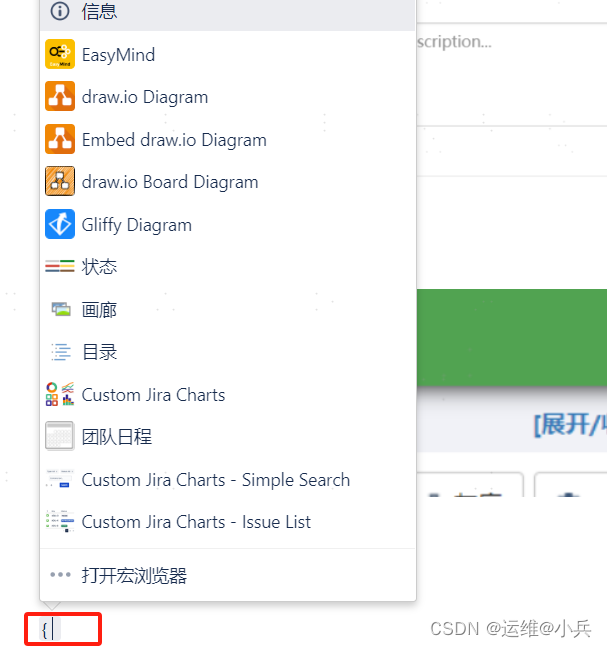The image size is (607, 647).
Task: Click the editor text field containing the brace
Action: (x=63, y=629)
